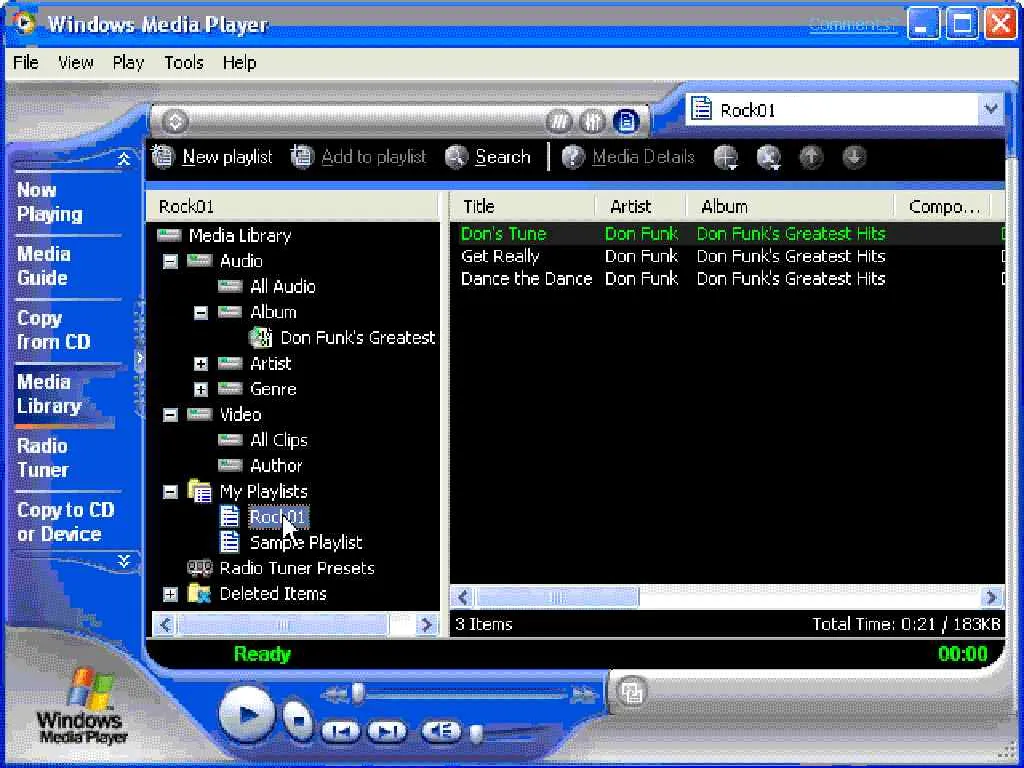1024x768 pixels.
Task: Switch to the Media Guide tab
Action: 43,266
